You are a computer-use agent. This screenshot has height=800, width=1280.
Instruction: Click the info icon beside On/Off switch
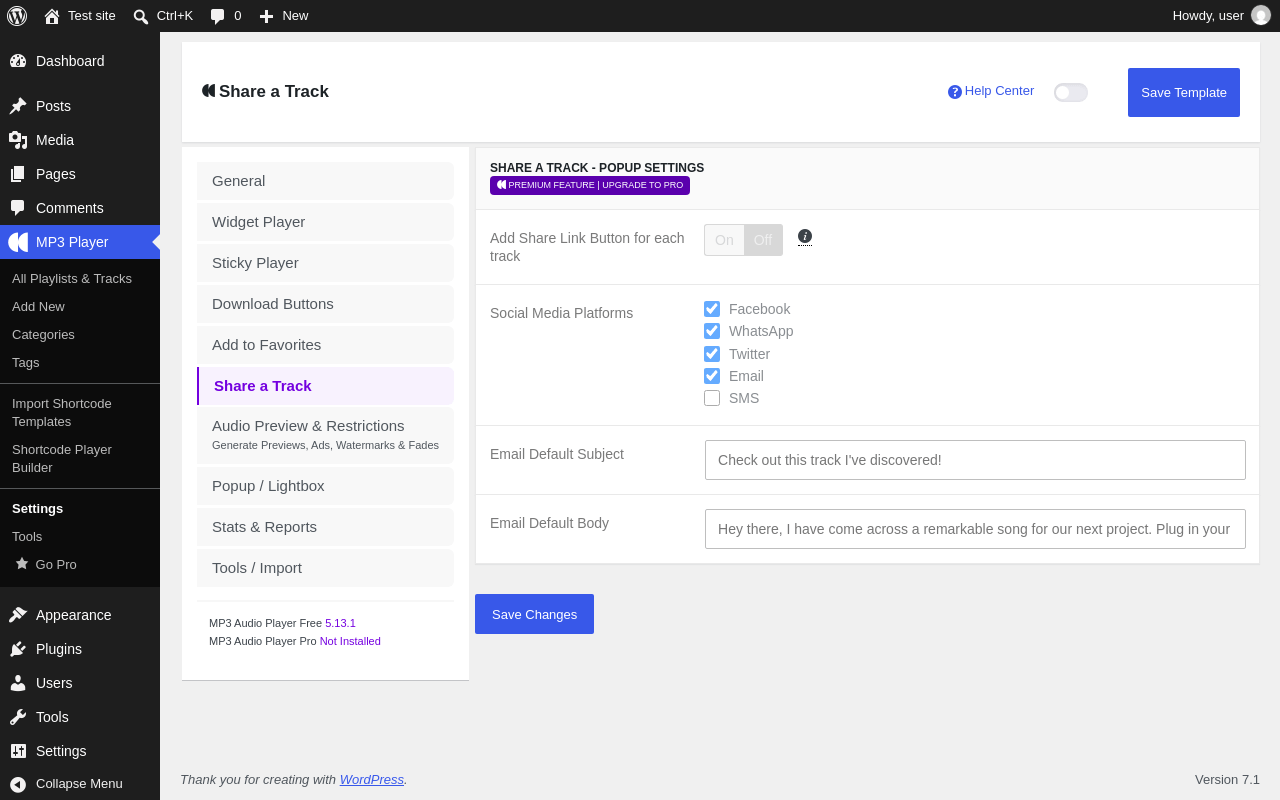(x=805, y=237)
